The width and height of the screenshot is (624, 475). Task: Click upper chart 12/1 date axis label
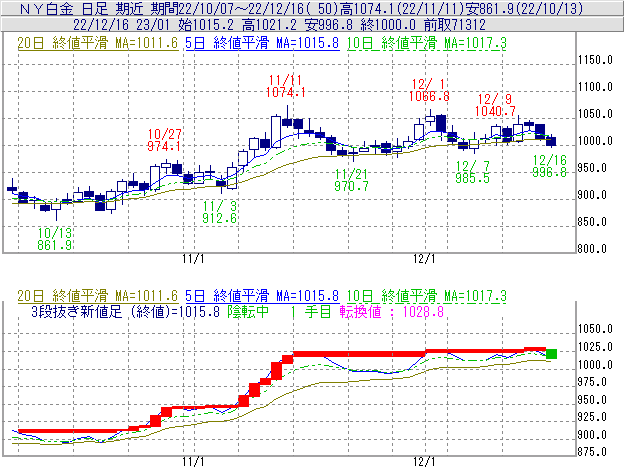click(x=424, y=259)
